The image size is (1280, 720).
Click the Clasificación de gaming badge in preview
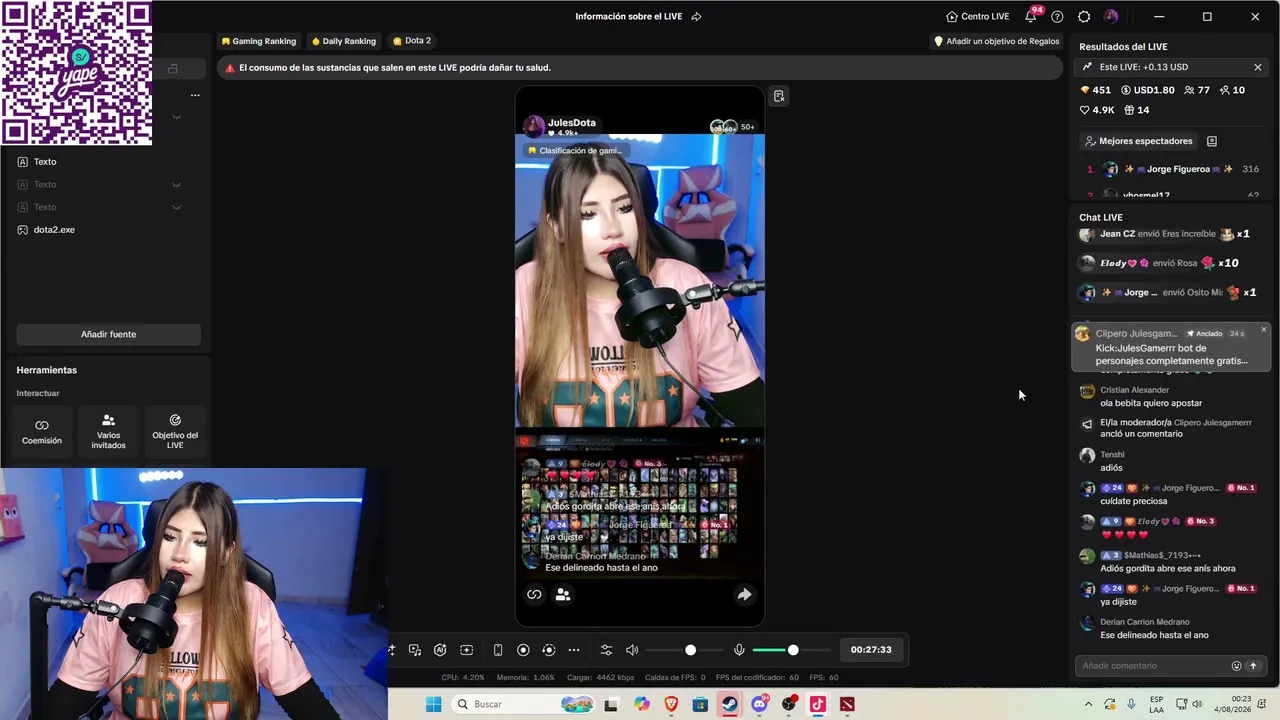point(576,151)
